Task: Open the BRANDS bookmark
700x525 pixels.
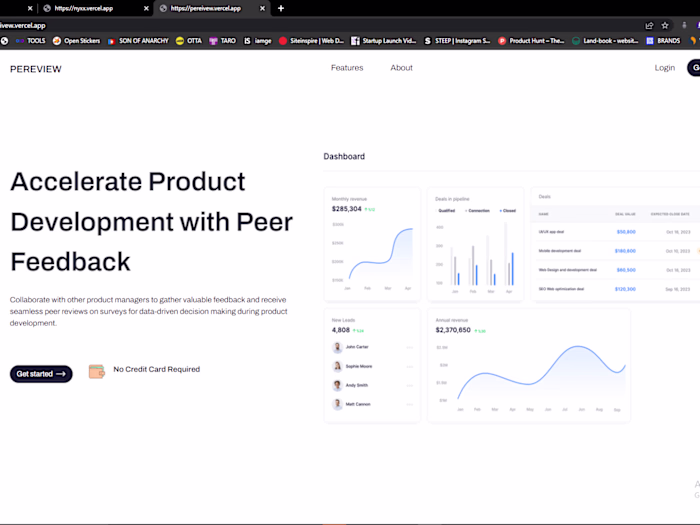Action: pyautogui.click(x=663, y=41)
